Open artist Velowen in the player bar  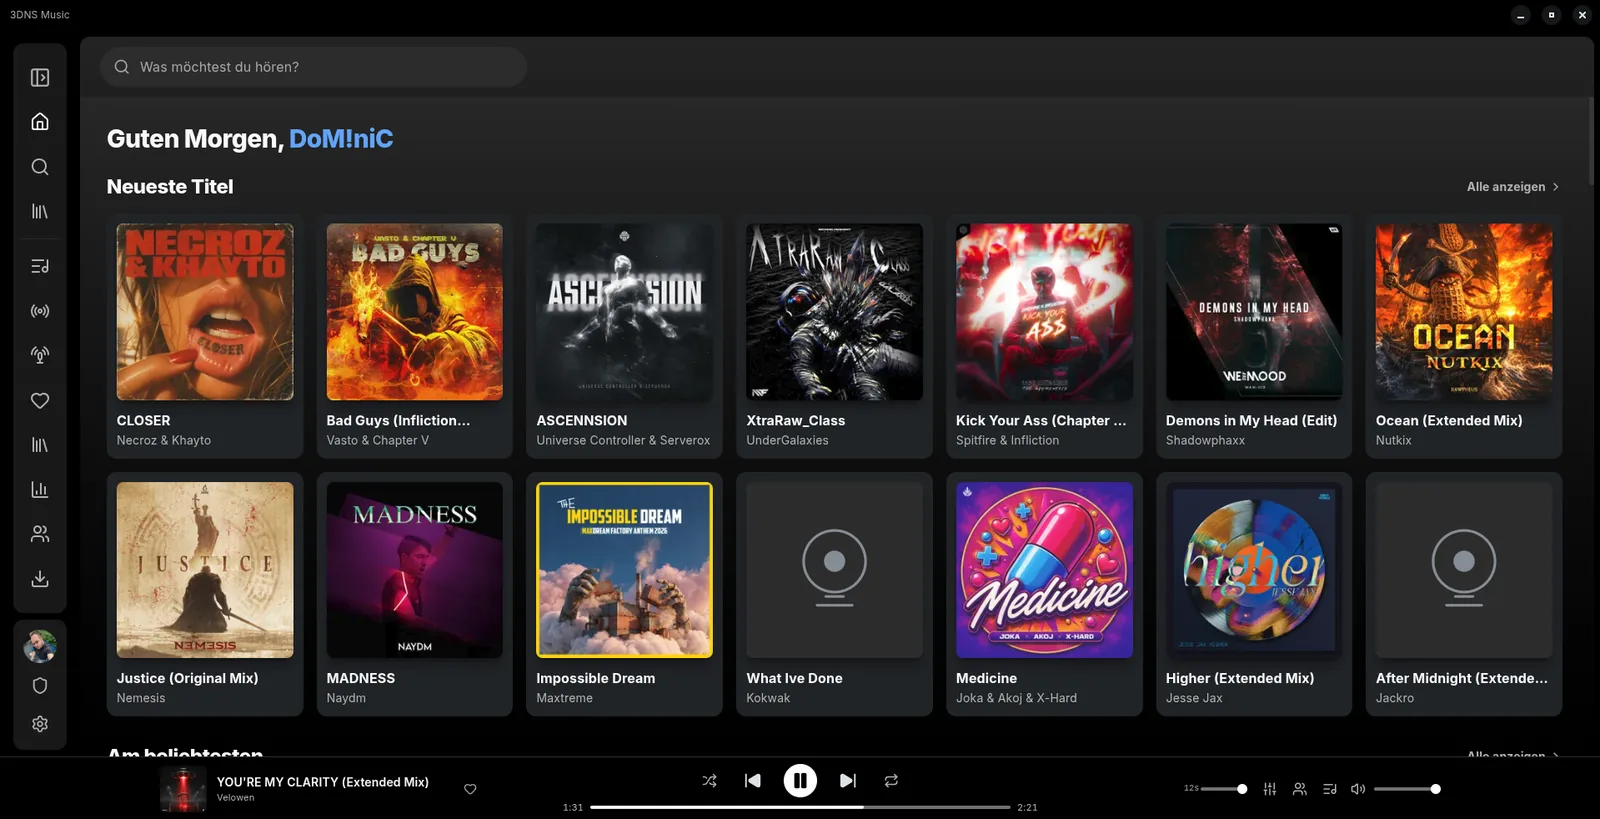point(236,798)
